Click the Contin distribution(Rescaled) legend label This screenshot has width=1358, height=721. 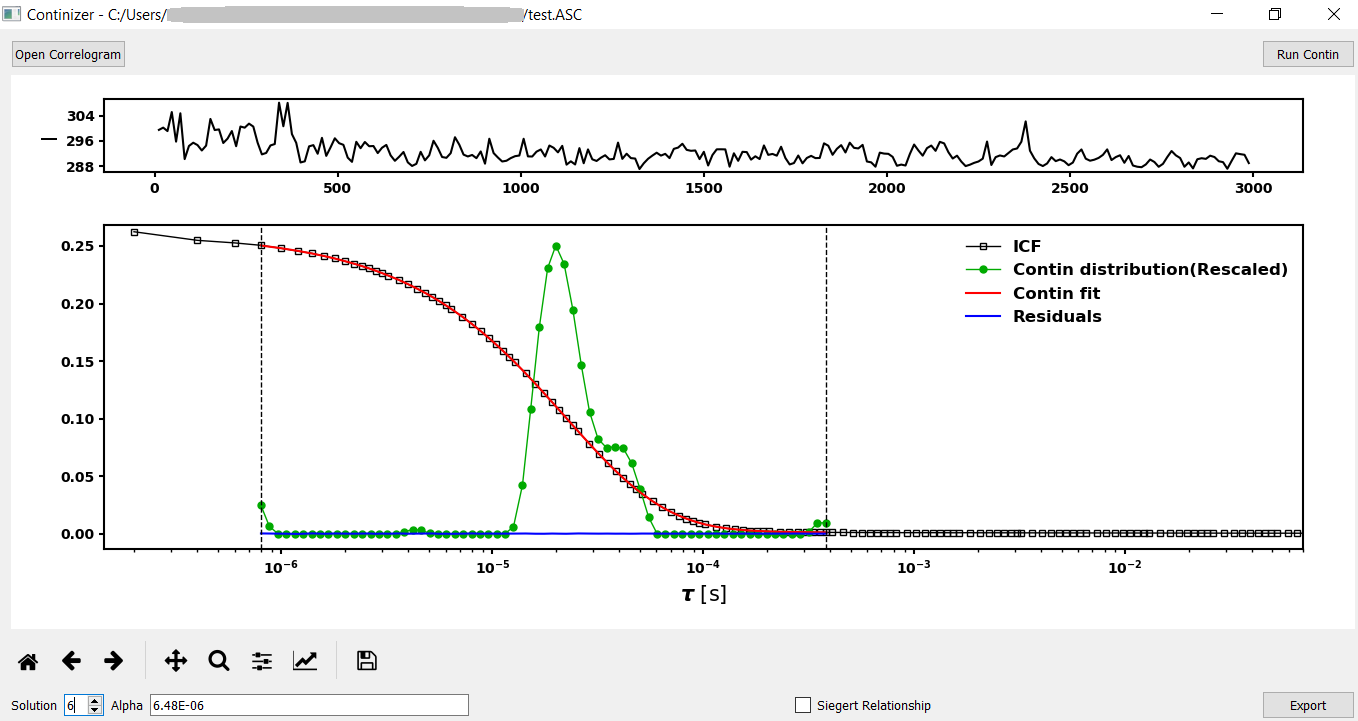1150,269
